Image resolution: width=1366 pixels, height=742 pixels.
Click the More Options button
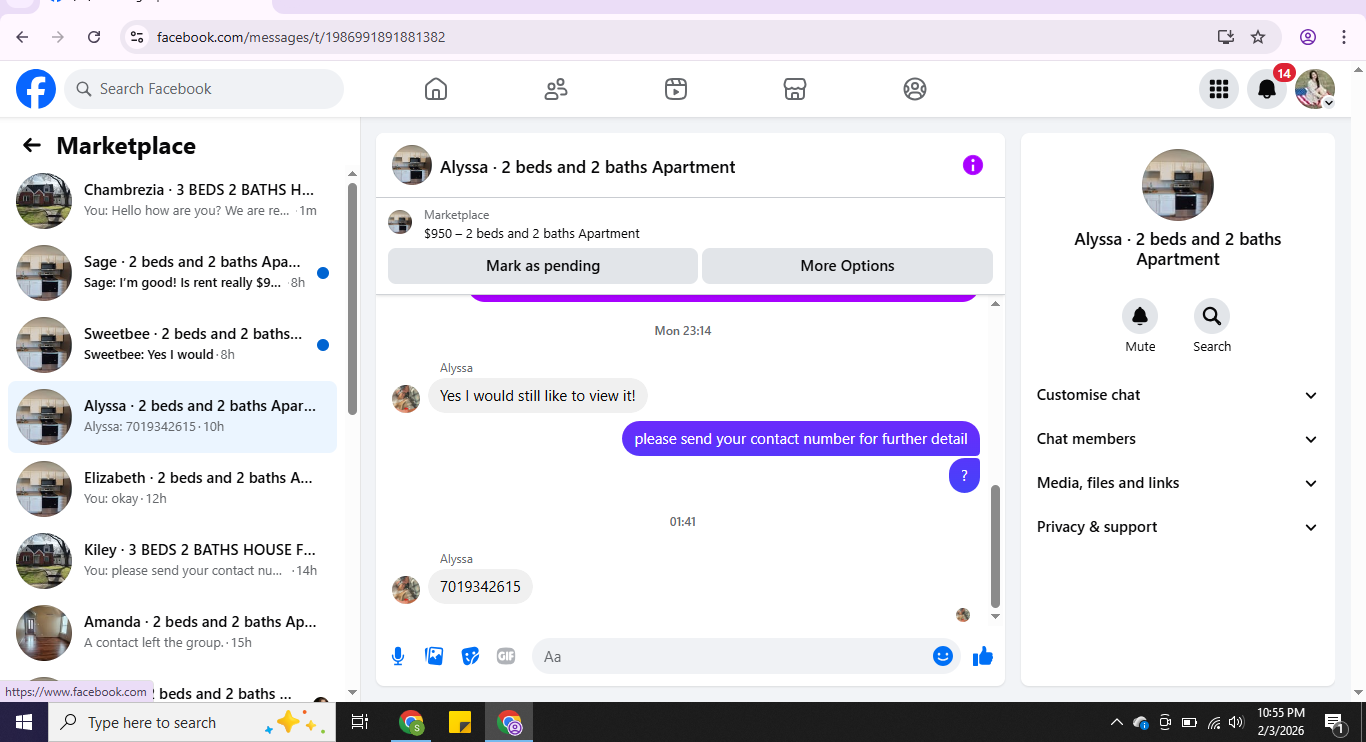tap(847, 266)
